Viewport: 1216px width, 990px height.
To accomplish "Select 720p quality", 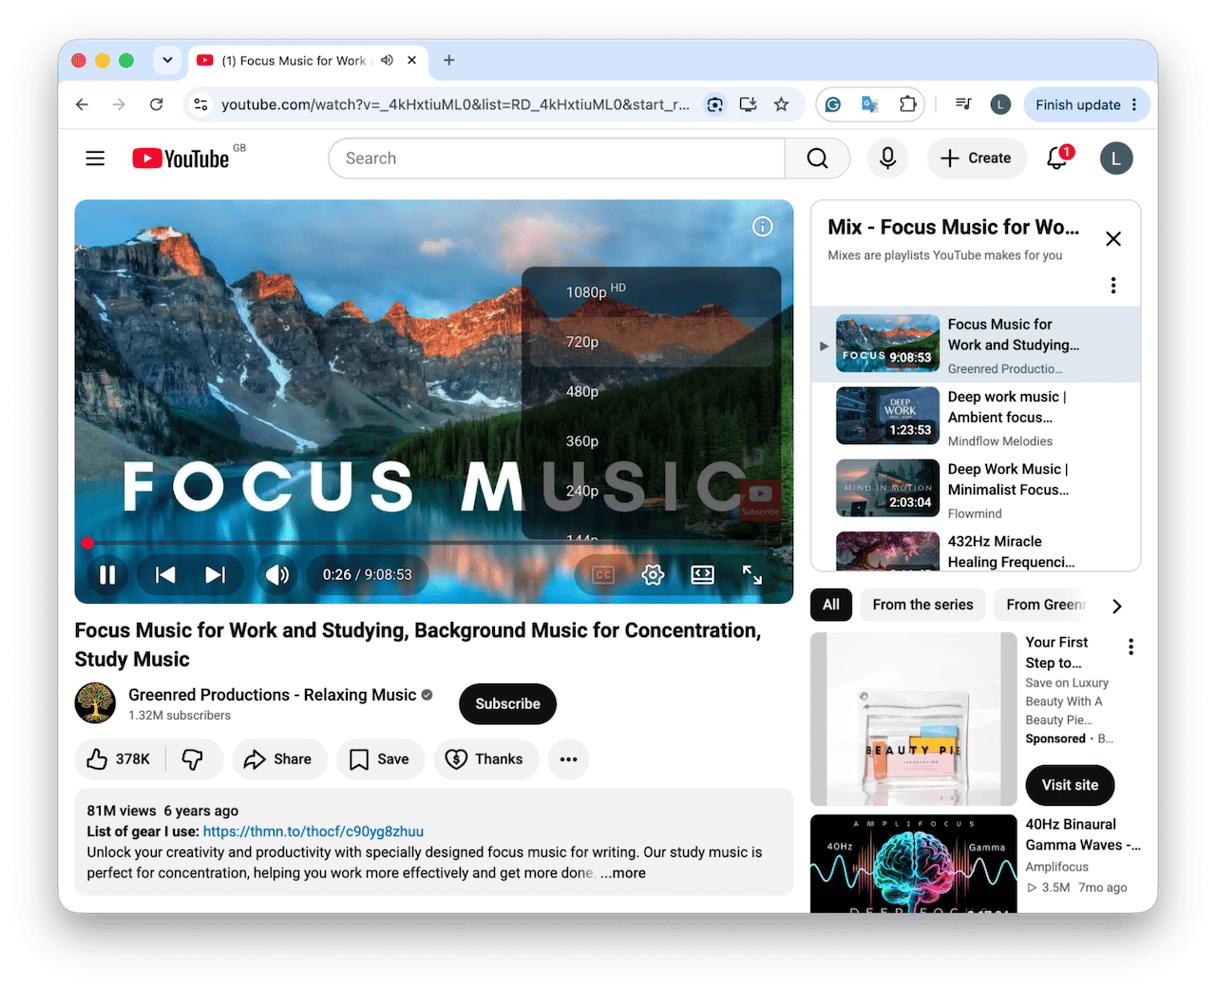I will pos(651,342).
